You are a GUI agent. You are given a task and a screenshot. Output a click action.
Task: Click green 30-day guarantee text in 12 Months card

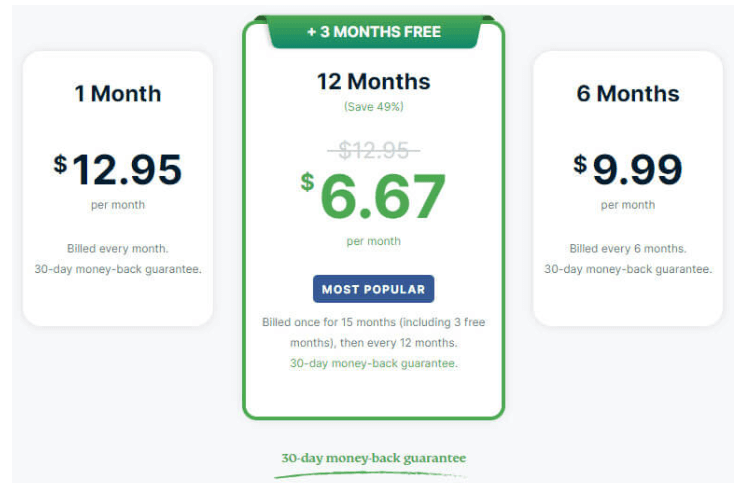(x=374, y=363)
